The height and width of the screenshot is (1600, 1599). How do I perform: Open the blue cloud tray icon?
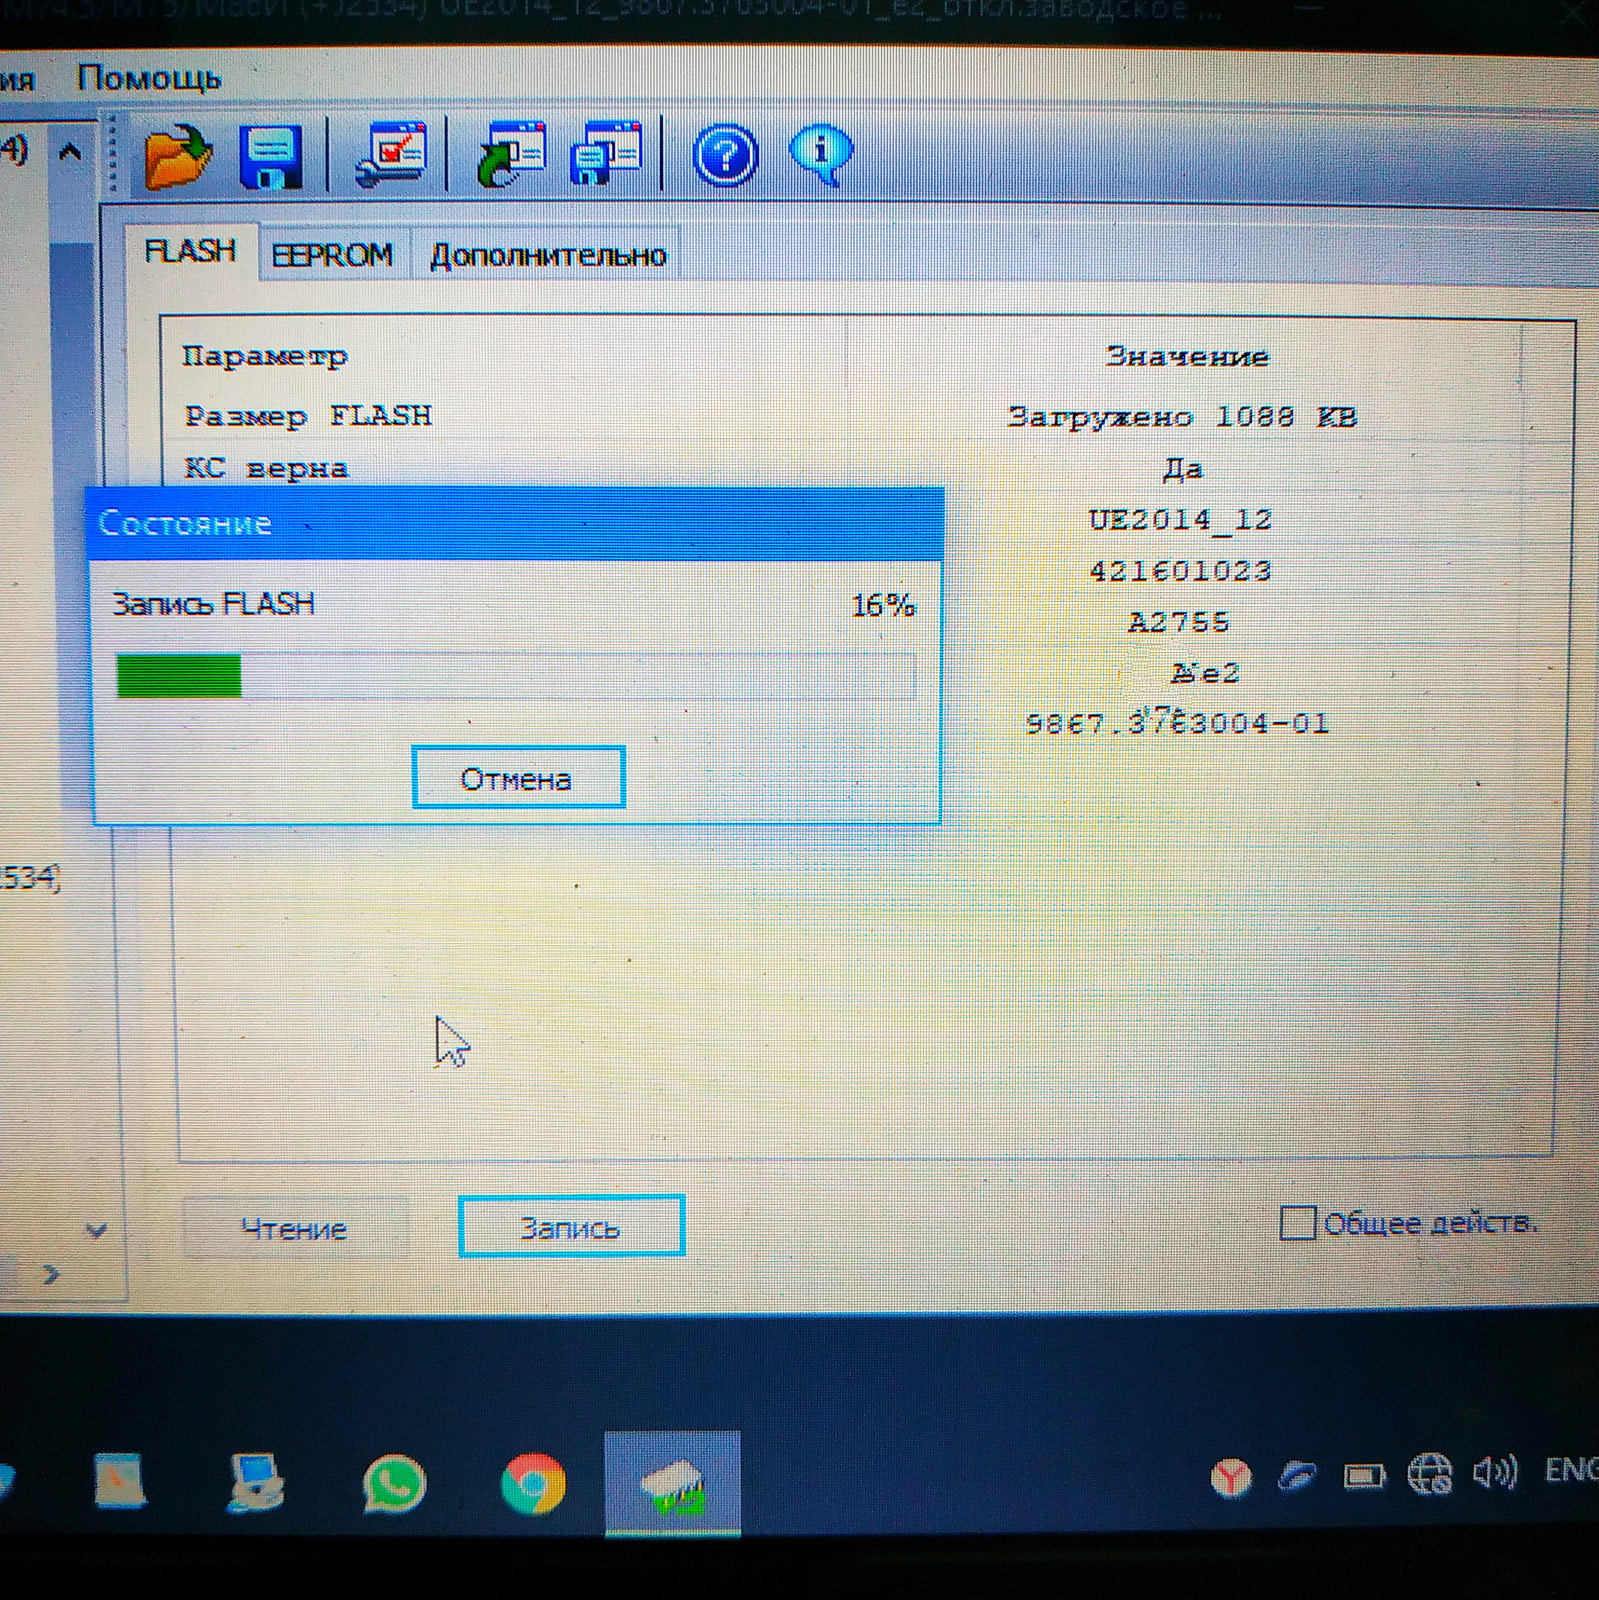(1297, 1476)
